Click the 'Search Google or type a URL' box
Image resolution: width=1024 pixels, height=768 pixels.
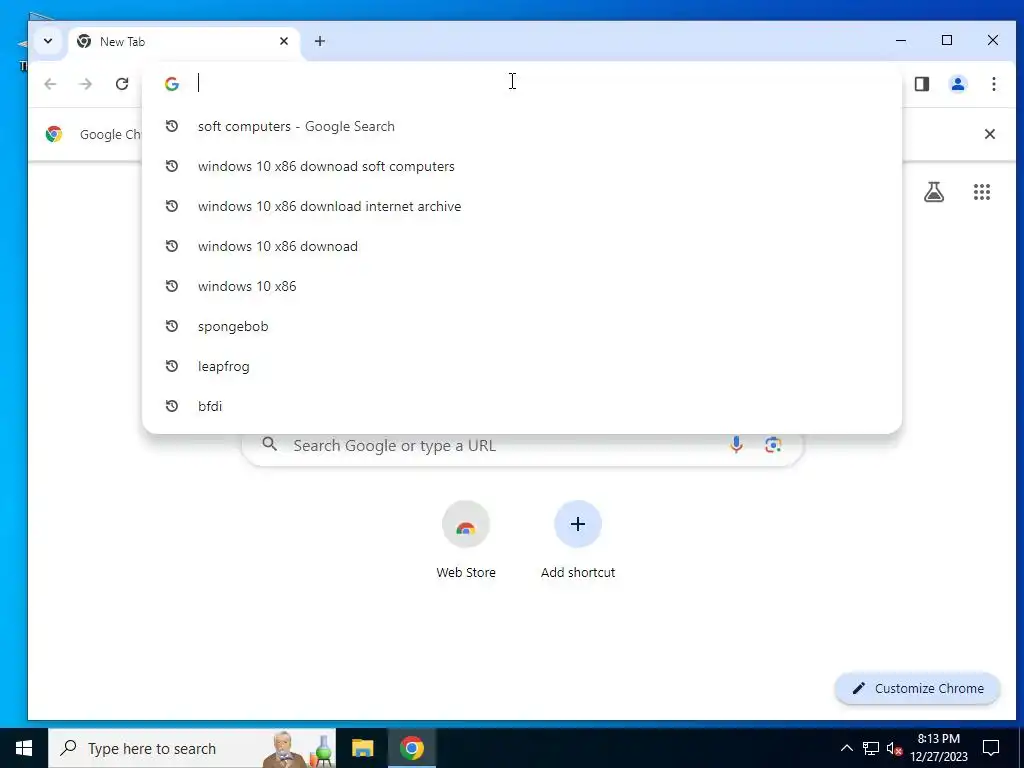point(522,445)
